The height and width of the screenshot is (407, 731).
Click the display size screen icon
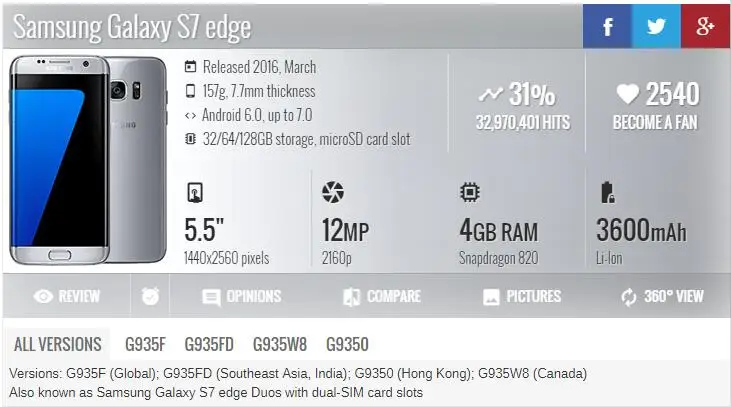click(x=195, y=193)
